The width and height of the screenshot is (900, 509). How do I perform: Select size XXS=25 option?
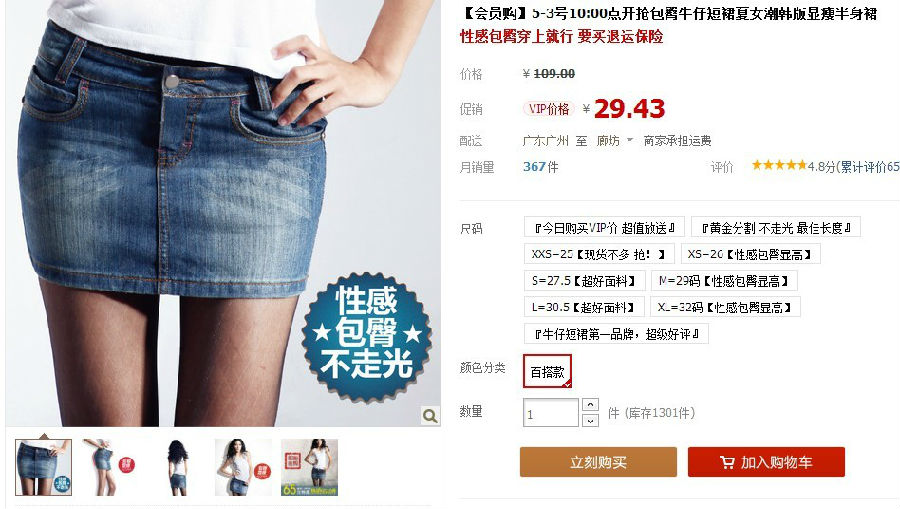click(599, 254)
